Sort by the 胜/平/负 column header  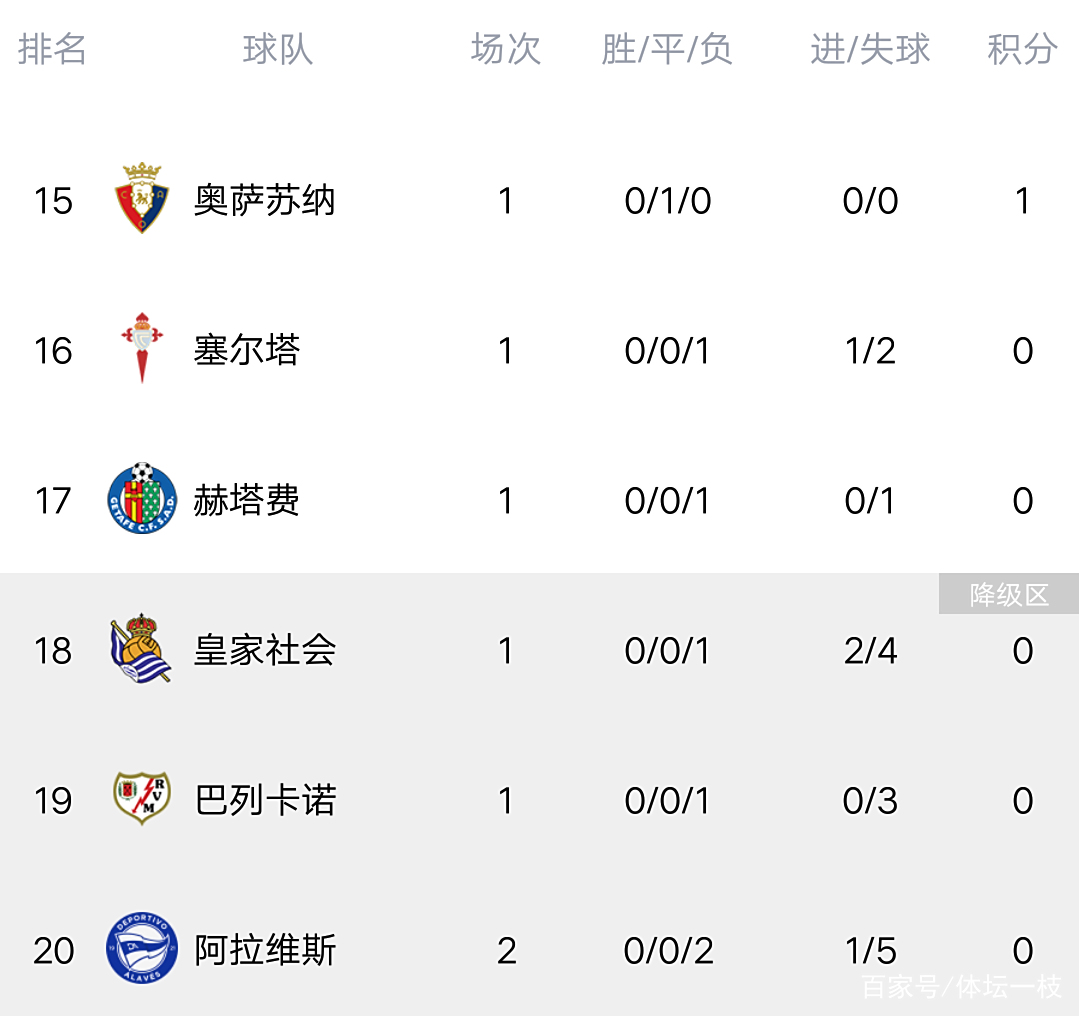coord(667,49)
